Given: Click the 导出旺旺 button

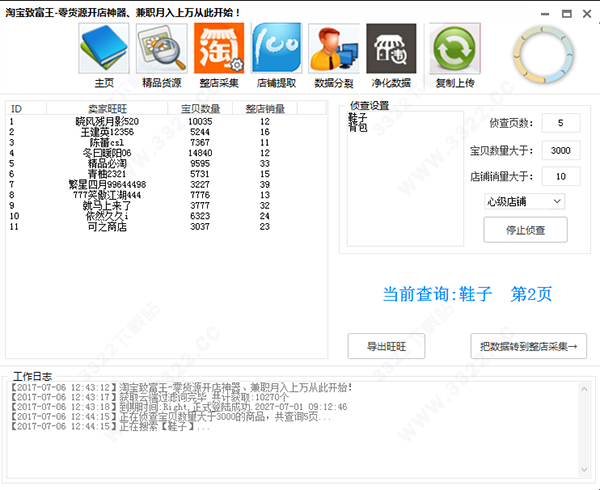Looking at the screenshot, I should coord(386,346).
